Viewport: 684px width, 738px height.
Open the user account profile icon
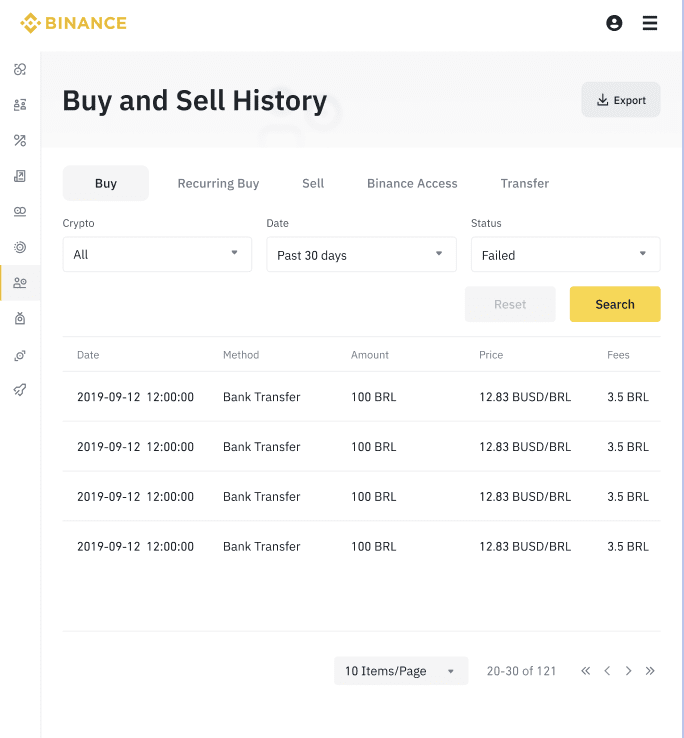point(614,23)
